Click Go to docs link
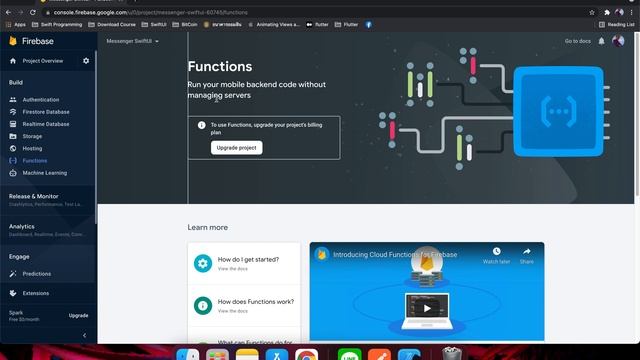This screenshot has width=640, height=360. (x=578, y=41)
